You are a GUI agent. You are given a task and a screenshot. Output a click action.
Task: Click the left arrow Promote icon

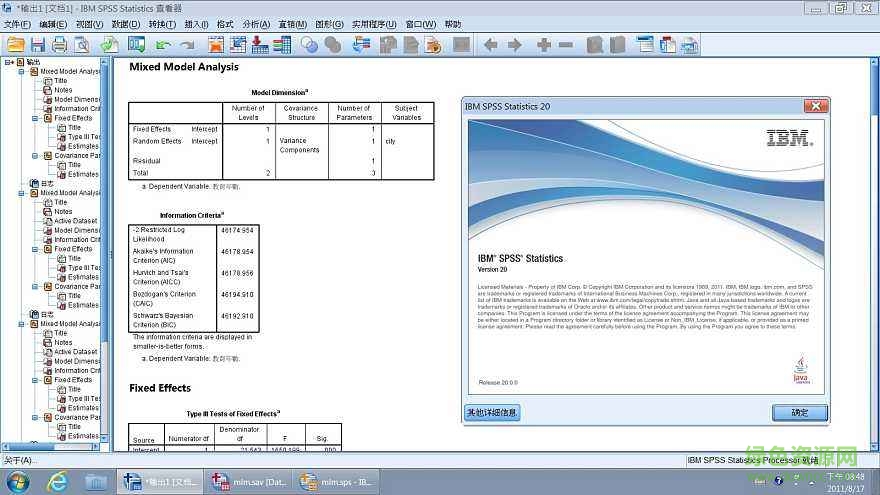click(x=491, y=45)
